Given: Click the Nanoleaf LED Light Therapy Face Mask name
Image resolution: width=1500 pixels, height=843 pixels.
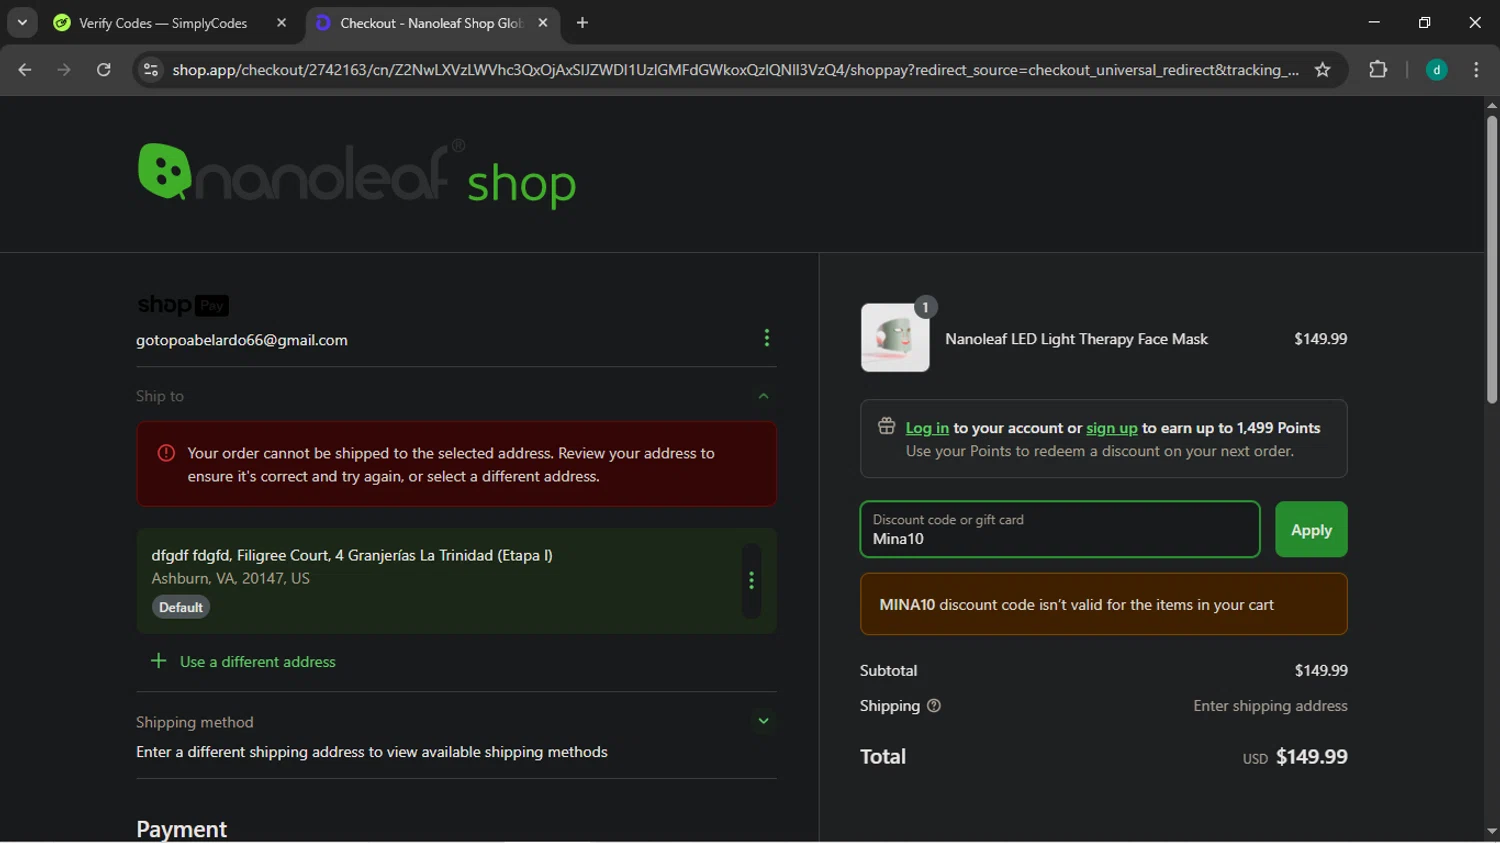Looking at the screenshot, I should coord(1076,339).
